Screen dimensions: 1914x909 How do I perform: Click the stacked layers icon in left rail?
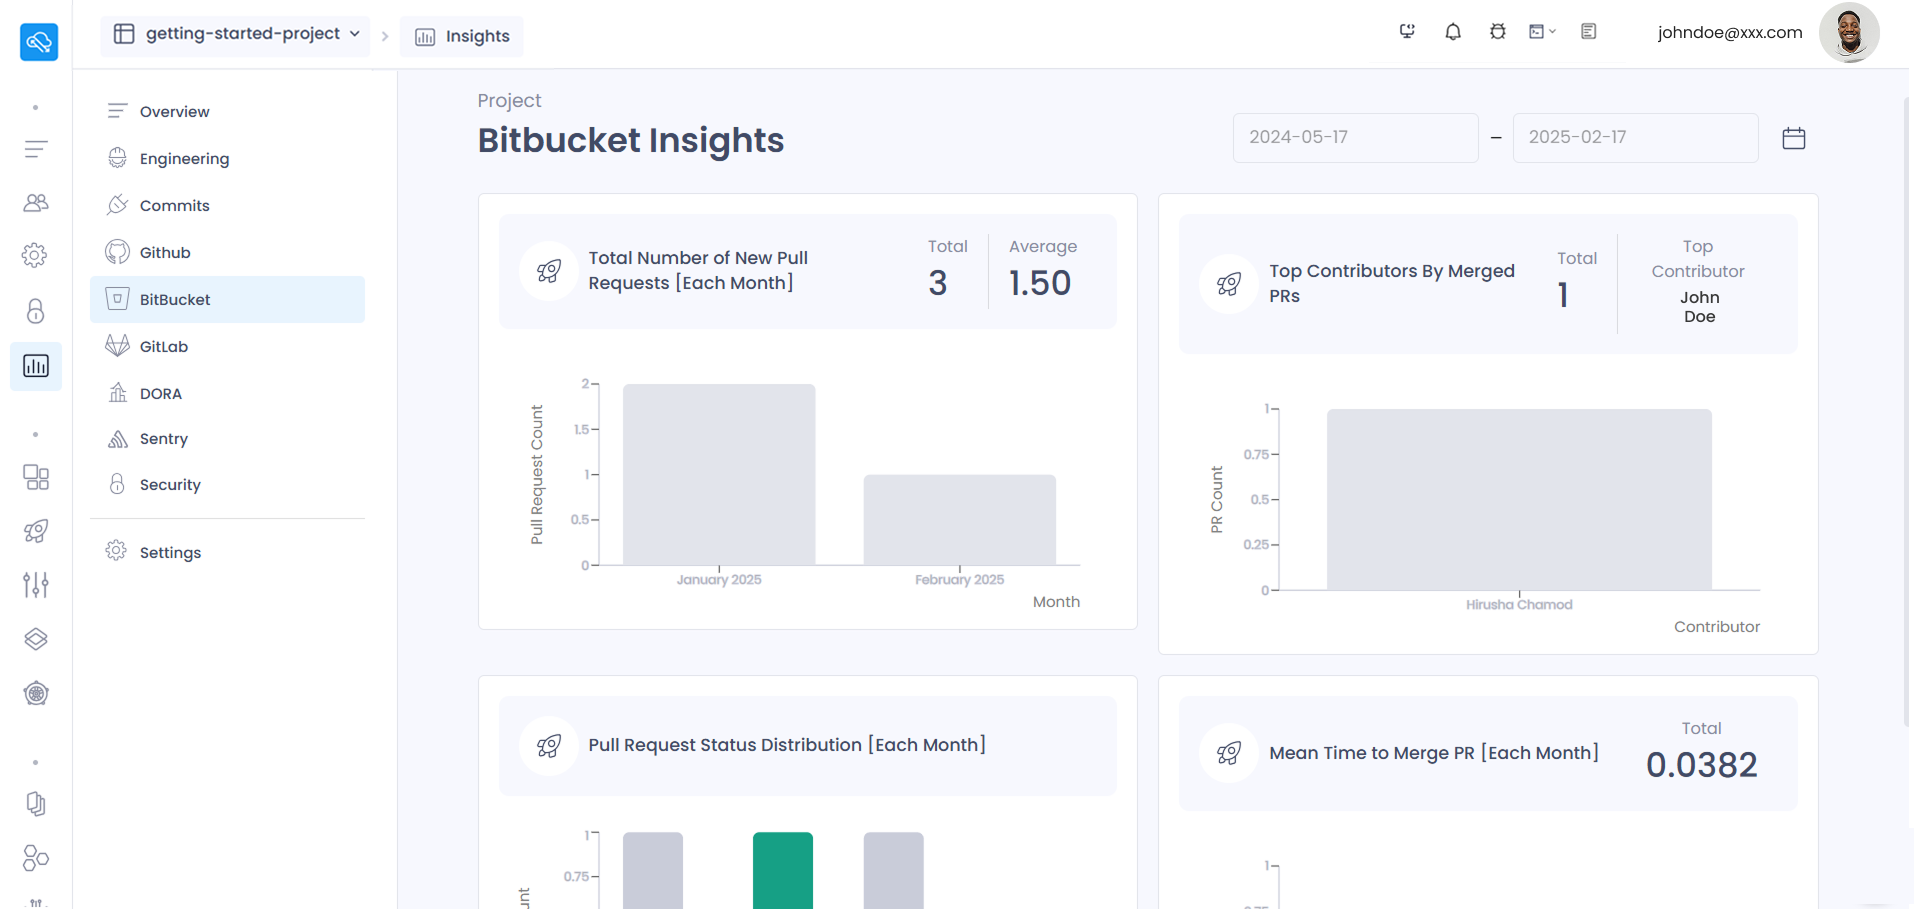tap(36, 639)
